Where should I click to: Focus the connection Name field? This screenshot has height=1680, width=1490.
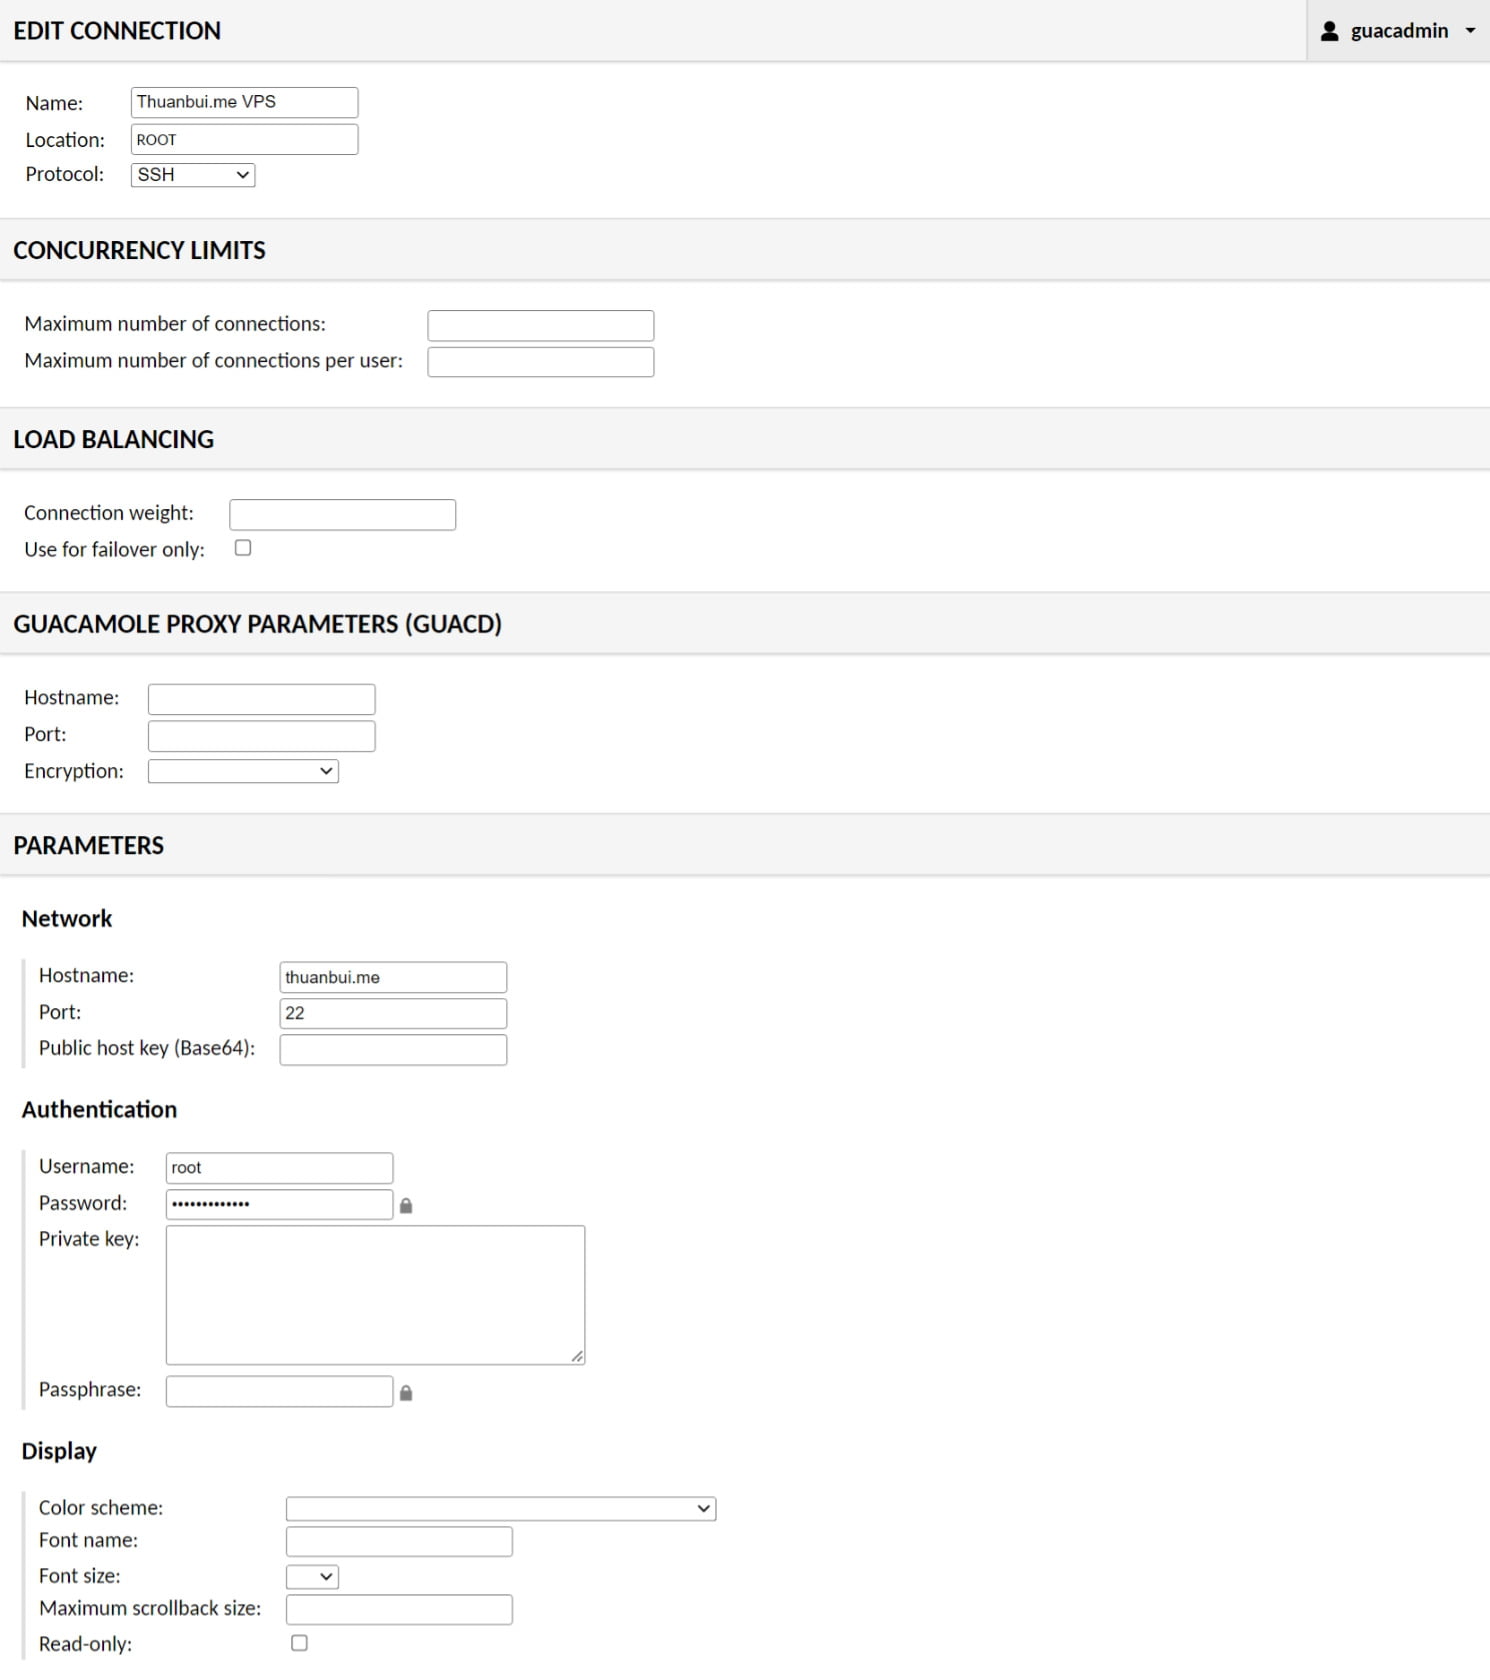coord(244,102)
